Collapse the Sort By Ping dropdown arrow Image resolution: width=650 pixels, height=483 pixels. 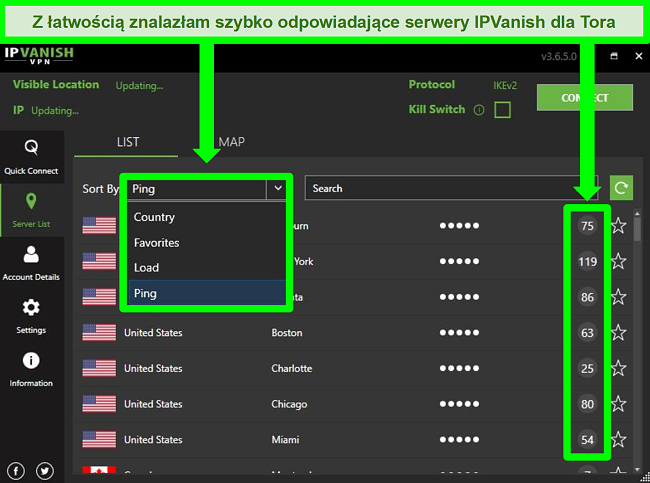(x=278, y=189)
